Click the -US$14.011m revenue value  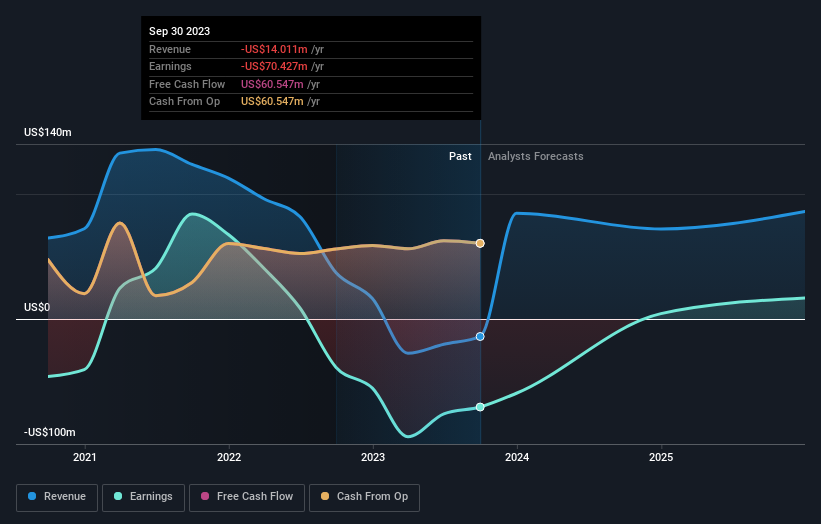coord(274,49)
